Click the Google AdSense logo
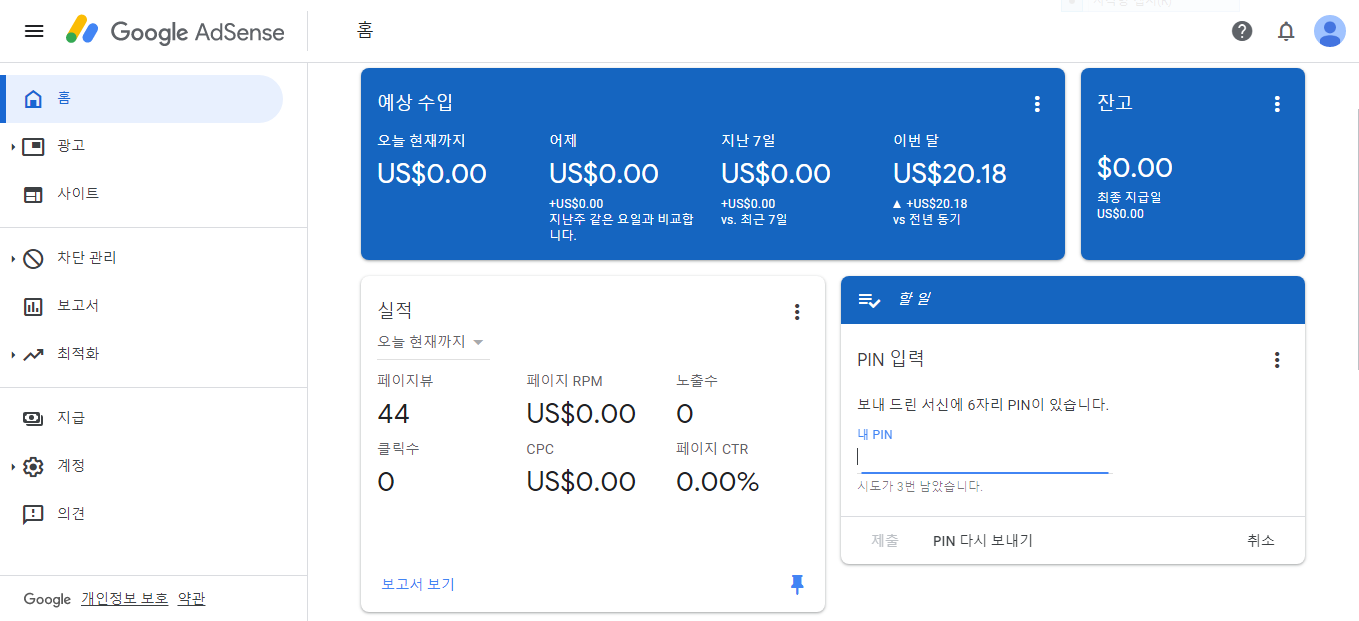Screen dimensions: 1359x621 click(x=175, y=31)
